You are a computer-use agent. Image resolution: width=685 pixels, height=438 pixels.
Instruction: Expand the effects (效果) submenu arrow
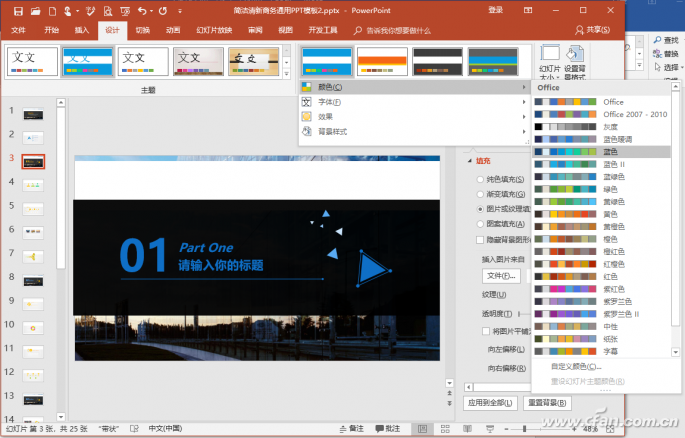click(524, 117)
